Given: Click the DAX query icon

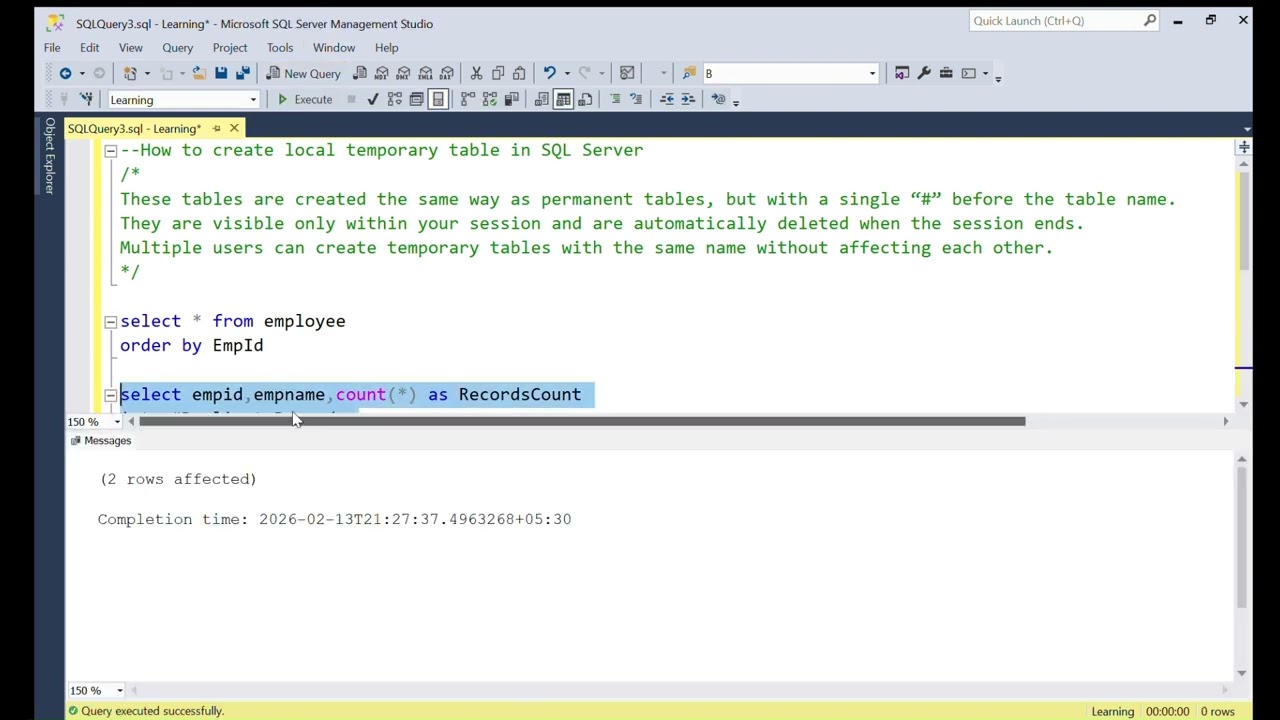Looking at the screenshot, I should click(x=447, y=73).
